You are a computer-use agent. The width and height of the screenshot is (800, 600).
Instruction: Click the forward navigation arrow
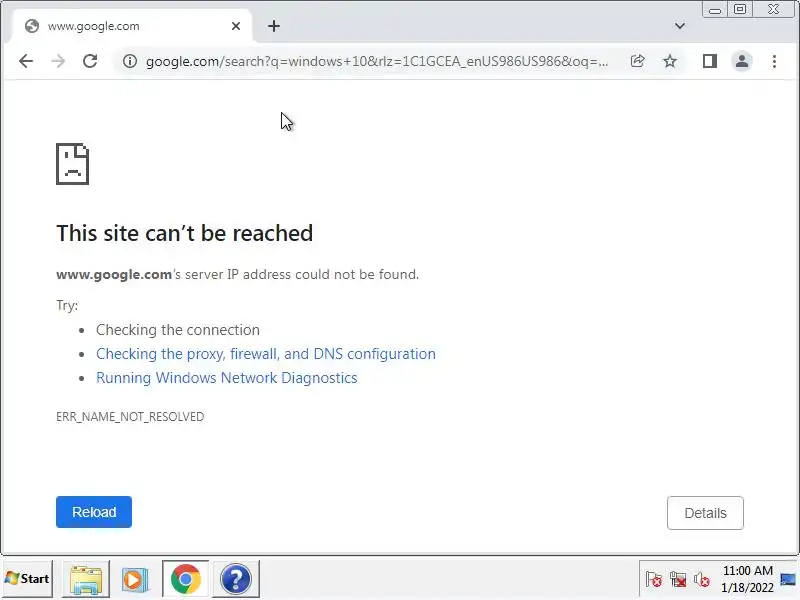[58, 61]
